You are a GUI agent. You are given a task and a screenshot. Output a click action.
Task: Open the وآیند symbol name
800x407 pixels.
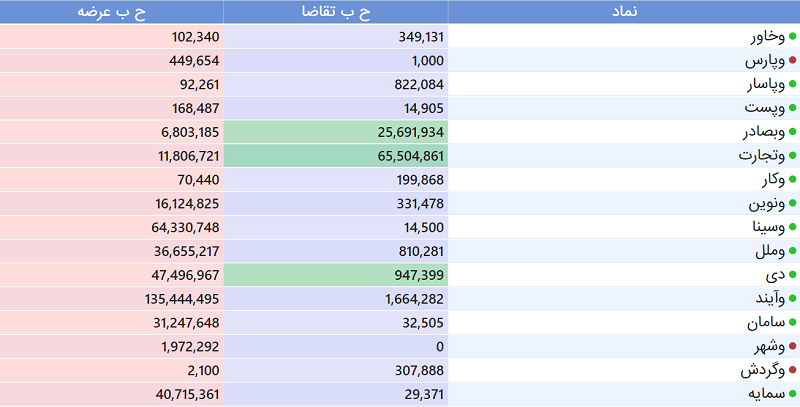(x=770, y=298)
